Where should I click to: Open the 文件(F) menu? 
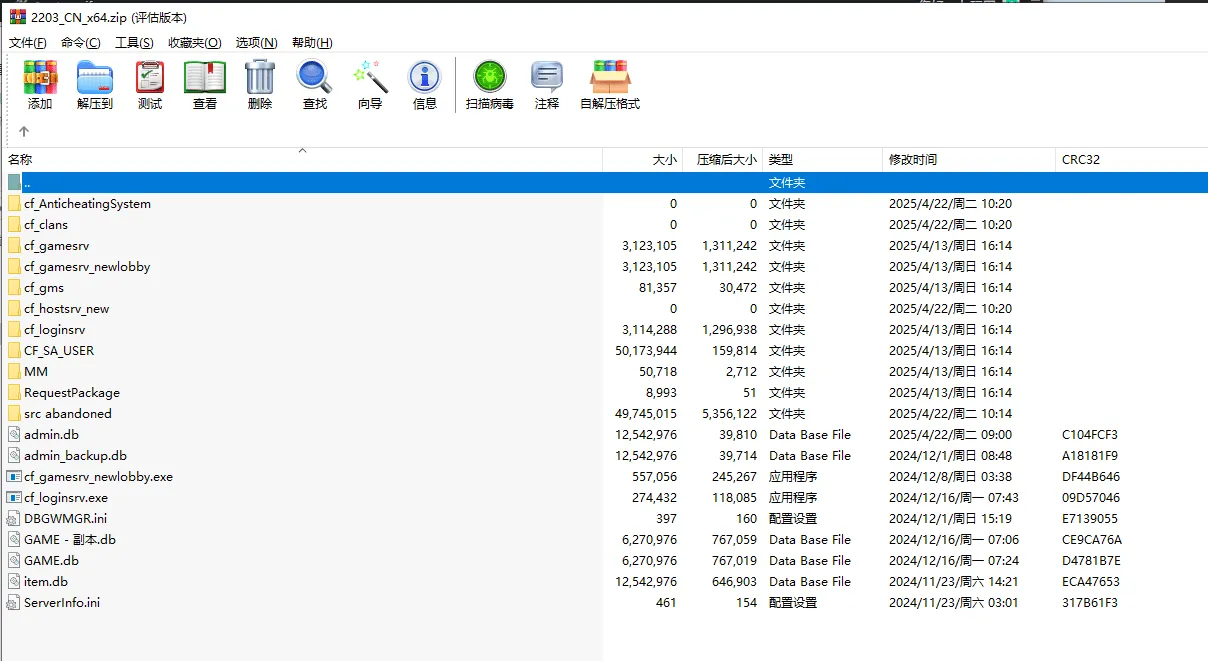click(x=28, y=42)
